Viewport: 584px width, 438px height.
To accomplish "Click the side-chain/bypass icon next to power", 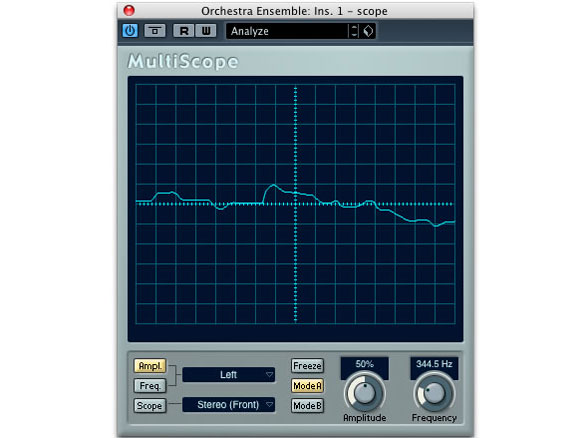I will click(155, 31).
